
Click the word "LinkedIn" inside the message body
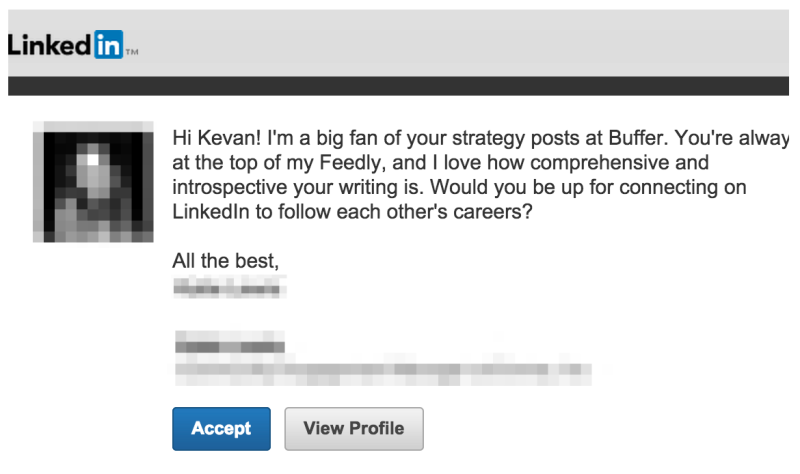click(x=211, y=212)
